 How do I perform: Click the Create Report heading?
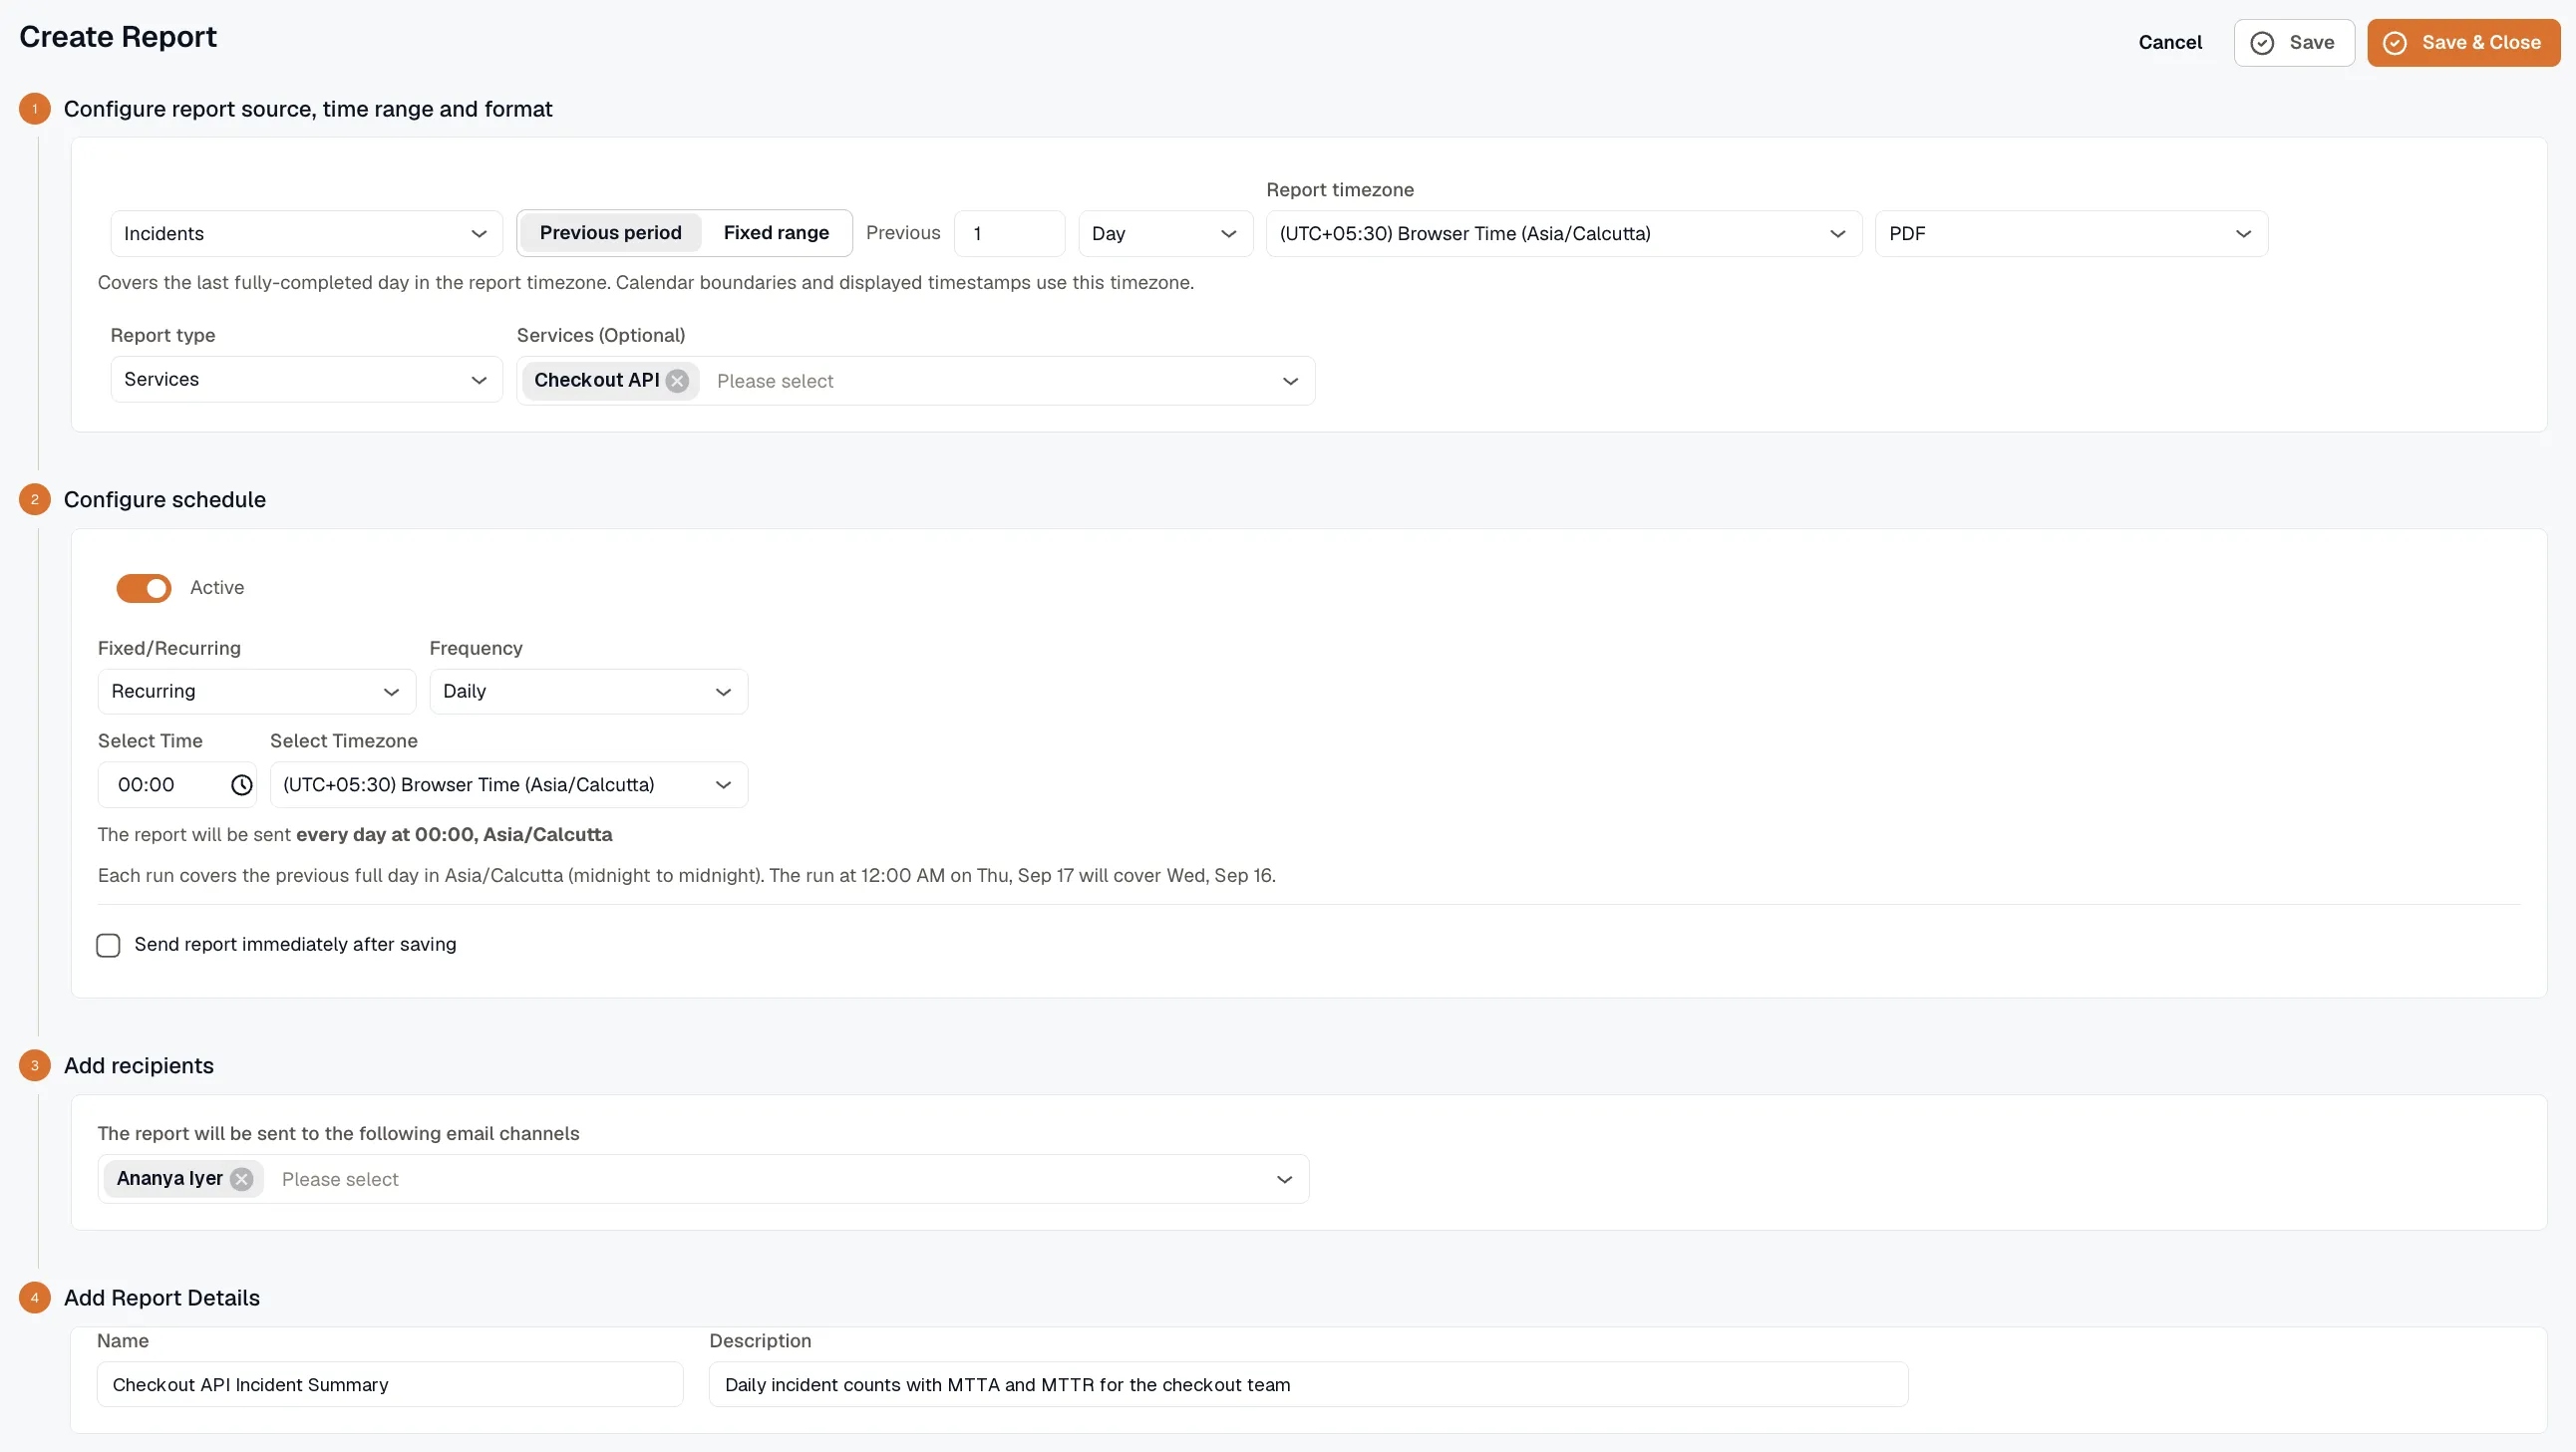[118, 37]
